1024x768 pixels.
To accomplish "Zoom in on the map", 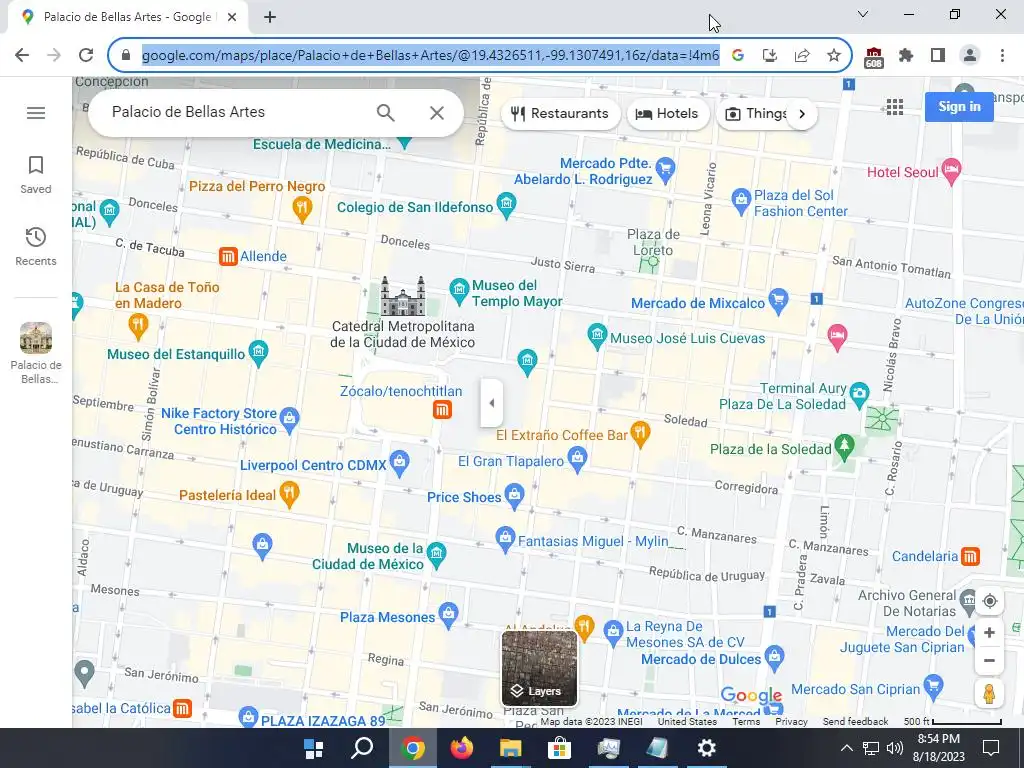I will [x=989, y=633].
